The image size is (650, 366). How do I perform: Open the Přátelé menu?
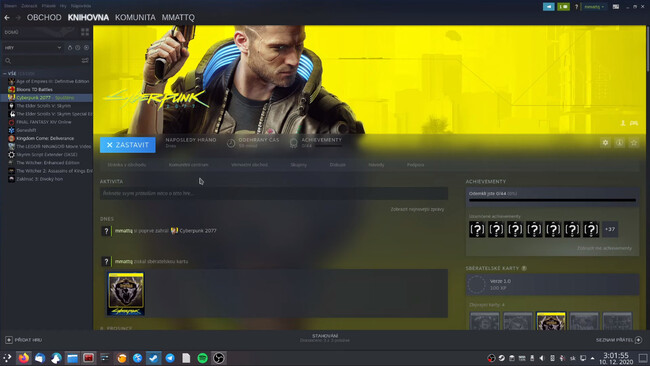[x=49, y=6]
